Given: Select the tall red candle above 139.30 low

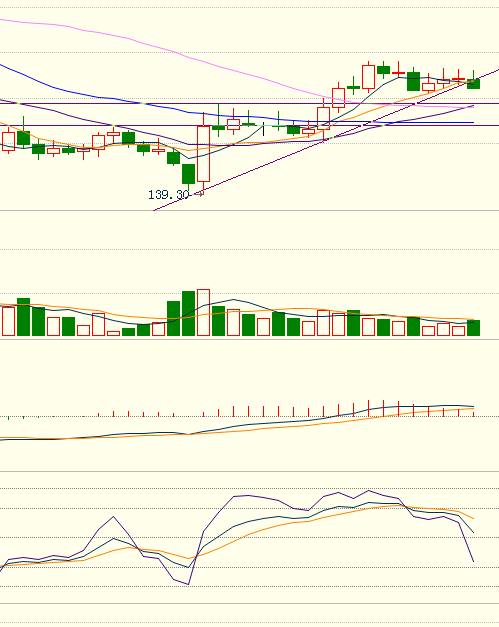Looking at the screenshot, I should (204, 154).
